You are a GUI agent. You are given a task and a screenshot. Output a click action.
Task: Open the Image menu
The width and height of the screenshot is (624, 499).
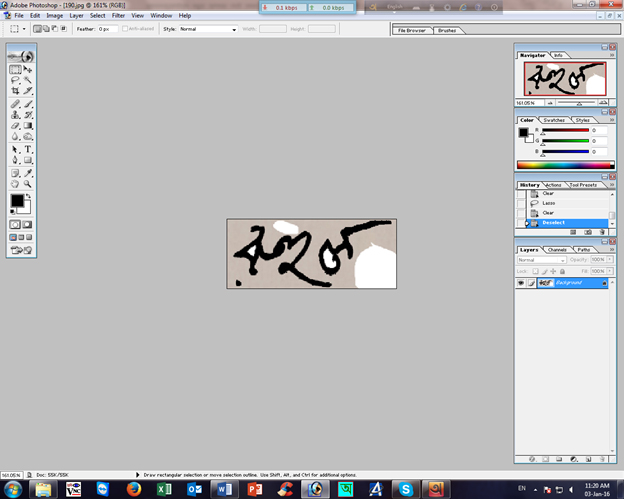[55, 16]
